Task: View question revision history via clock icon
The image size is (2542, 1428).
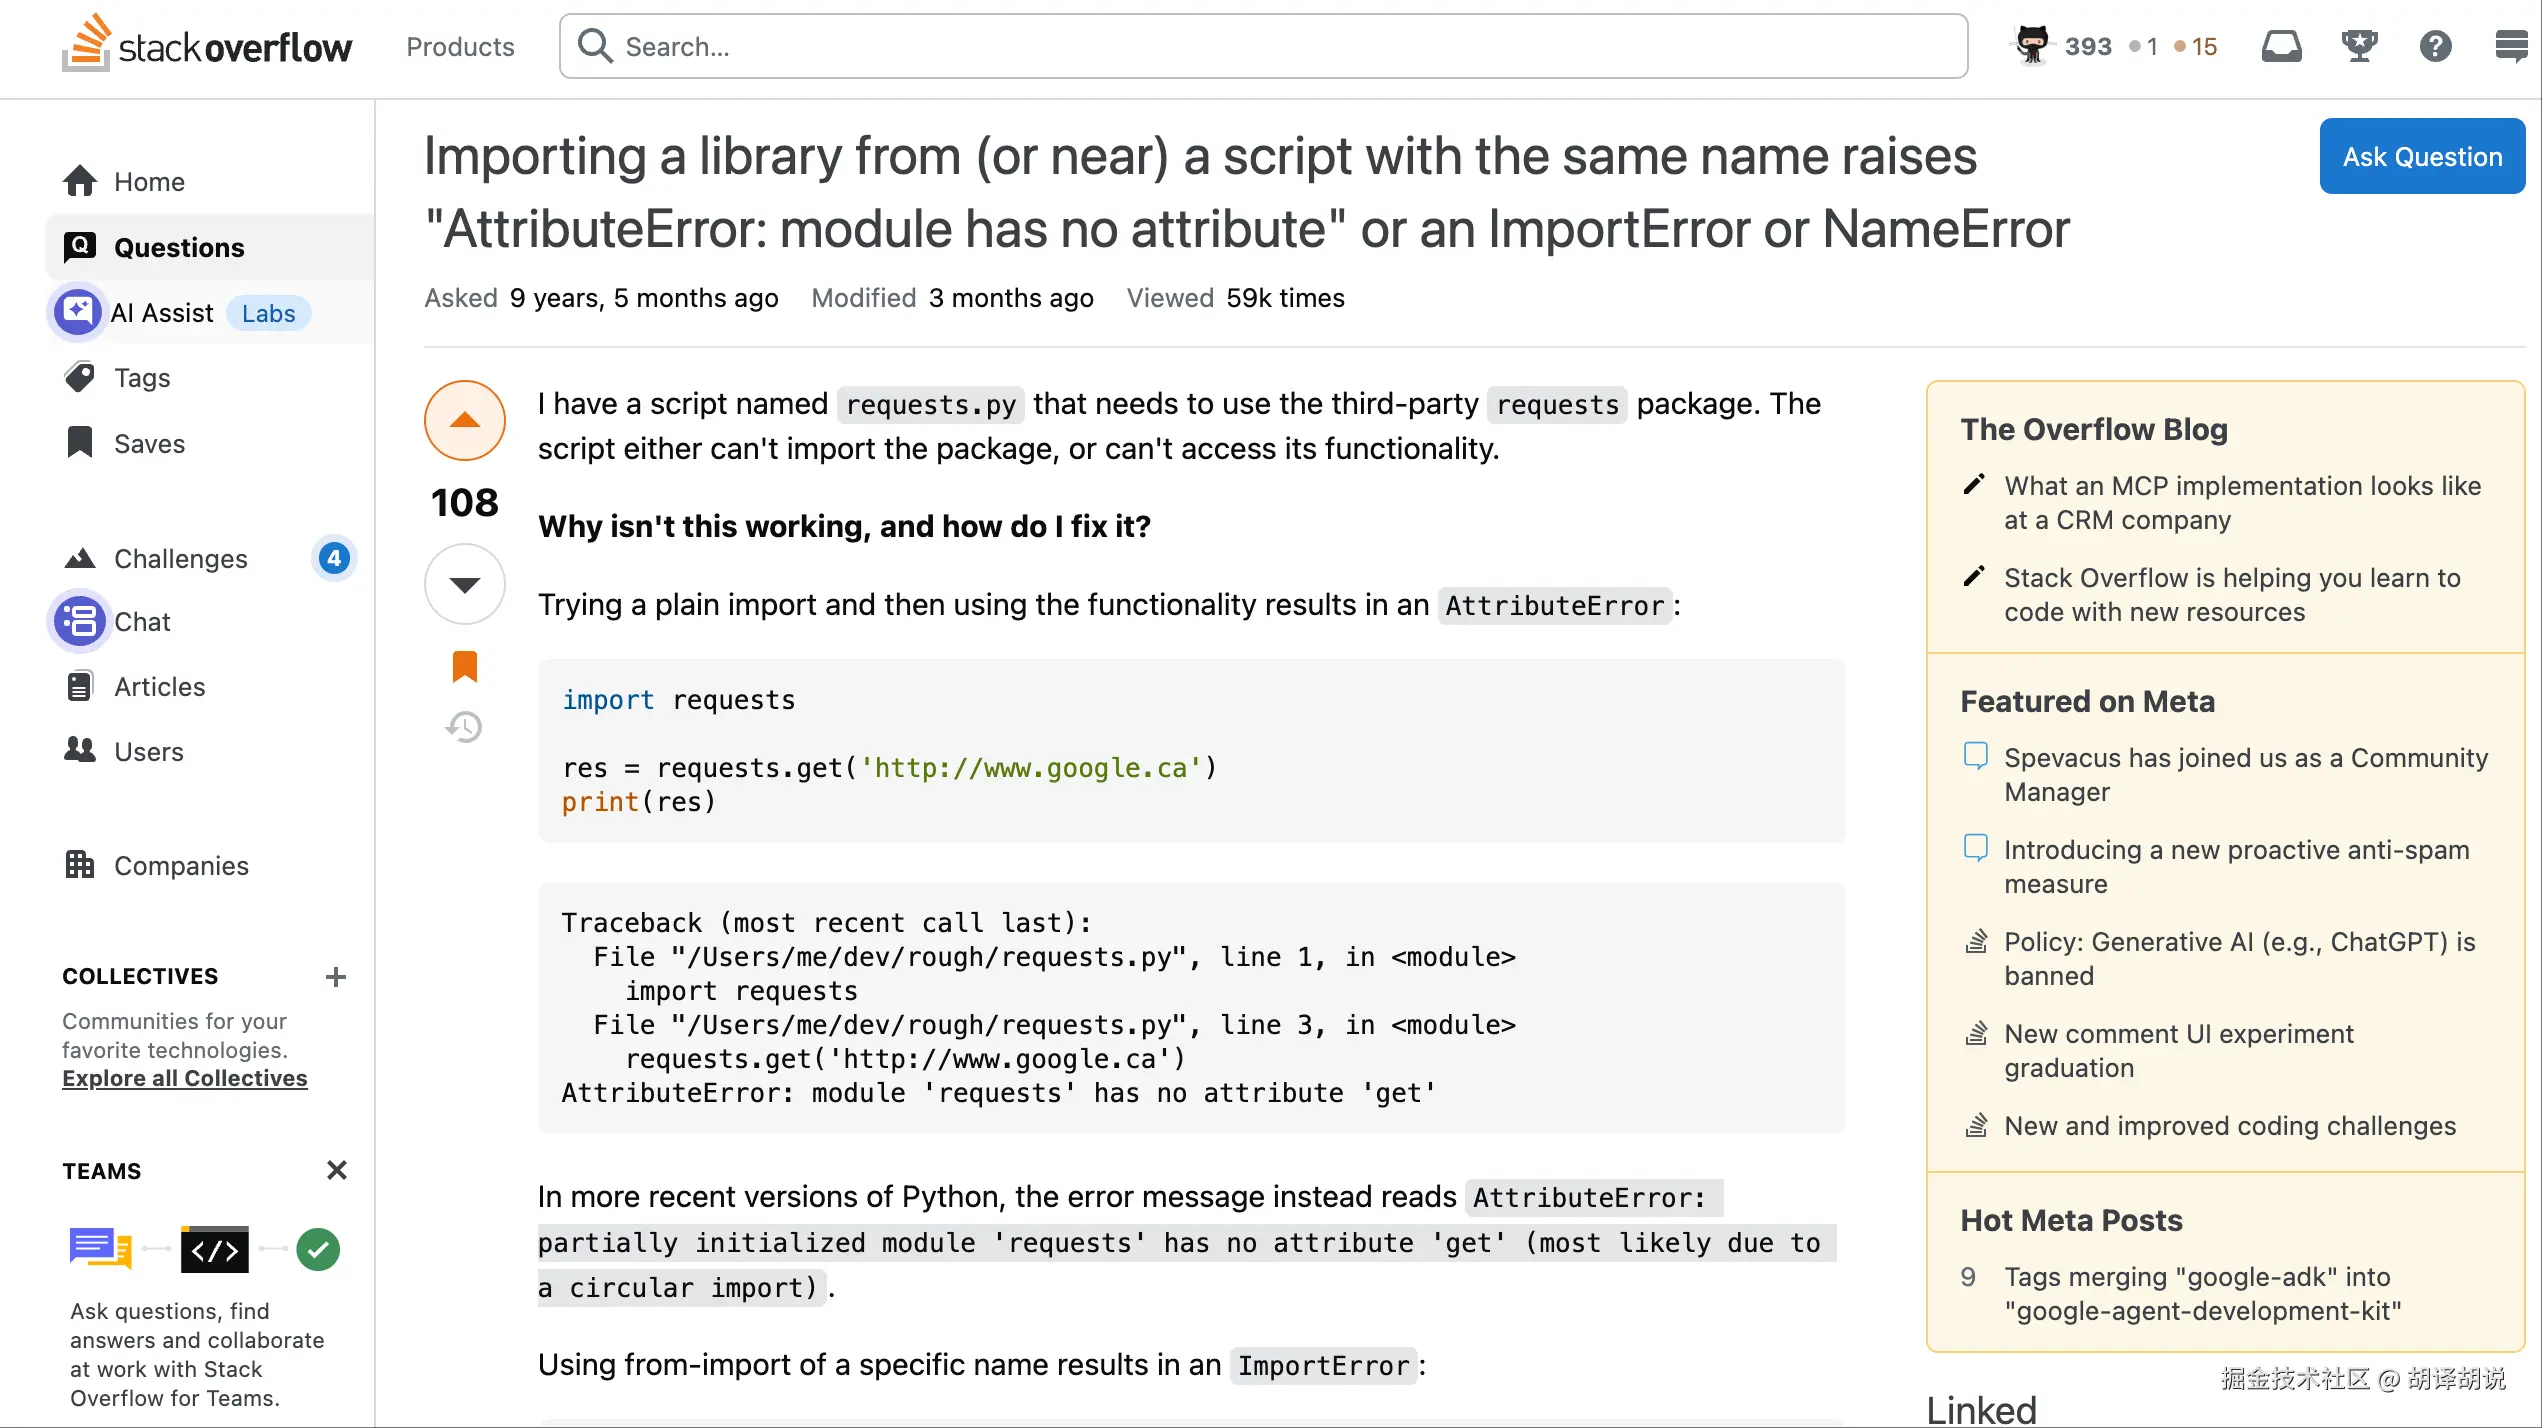Action: 464,727
